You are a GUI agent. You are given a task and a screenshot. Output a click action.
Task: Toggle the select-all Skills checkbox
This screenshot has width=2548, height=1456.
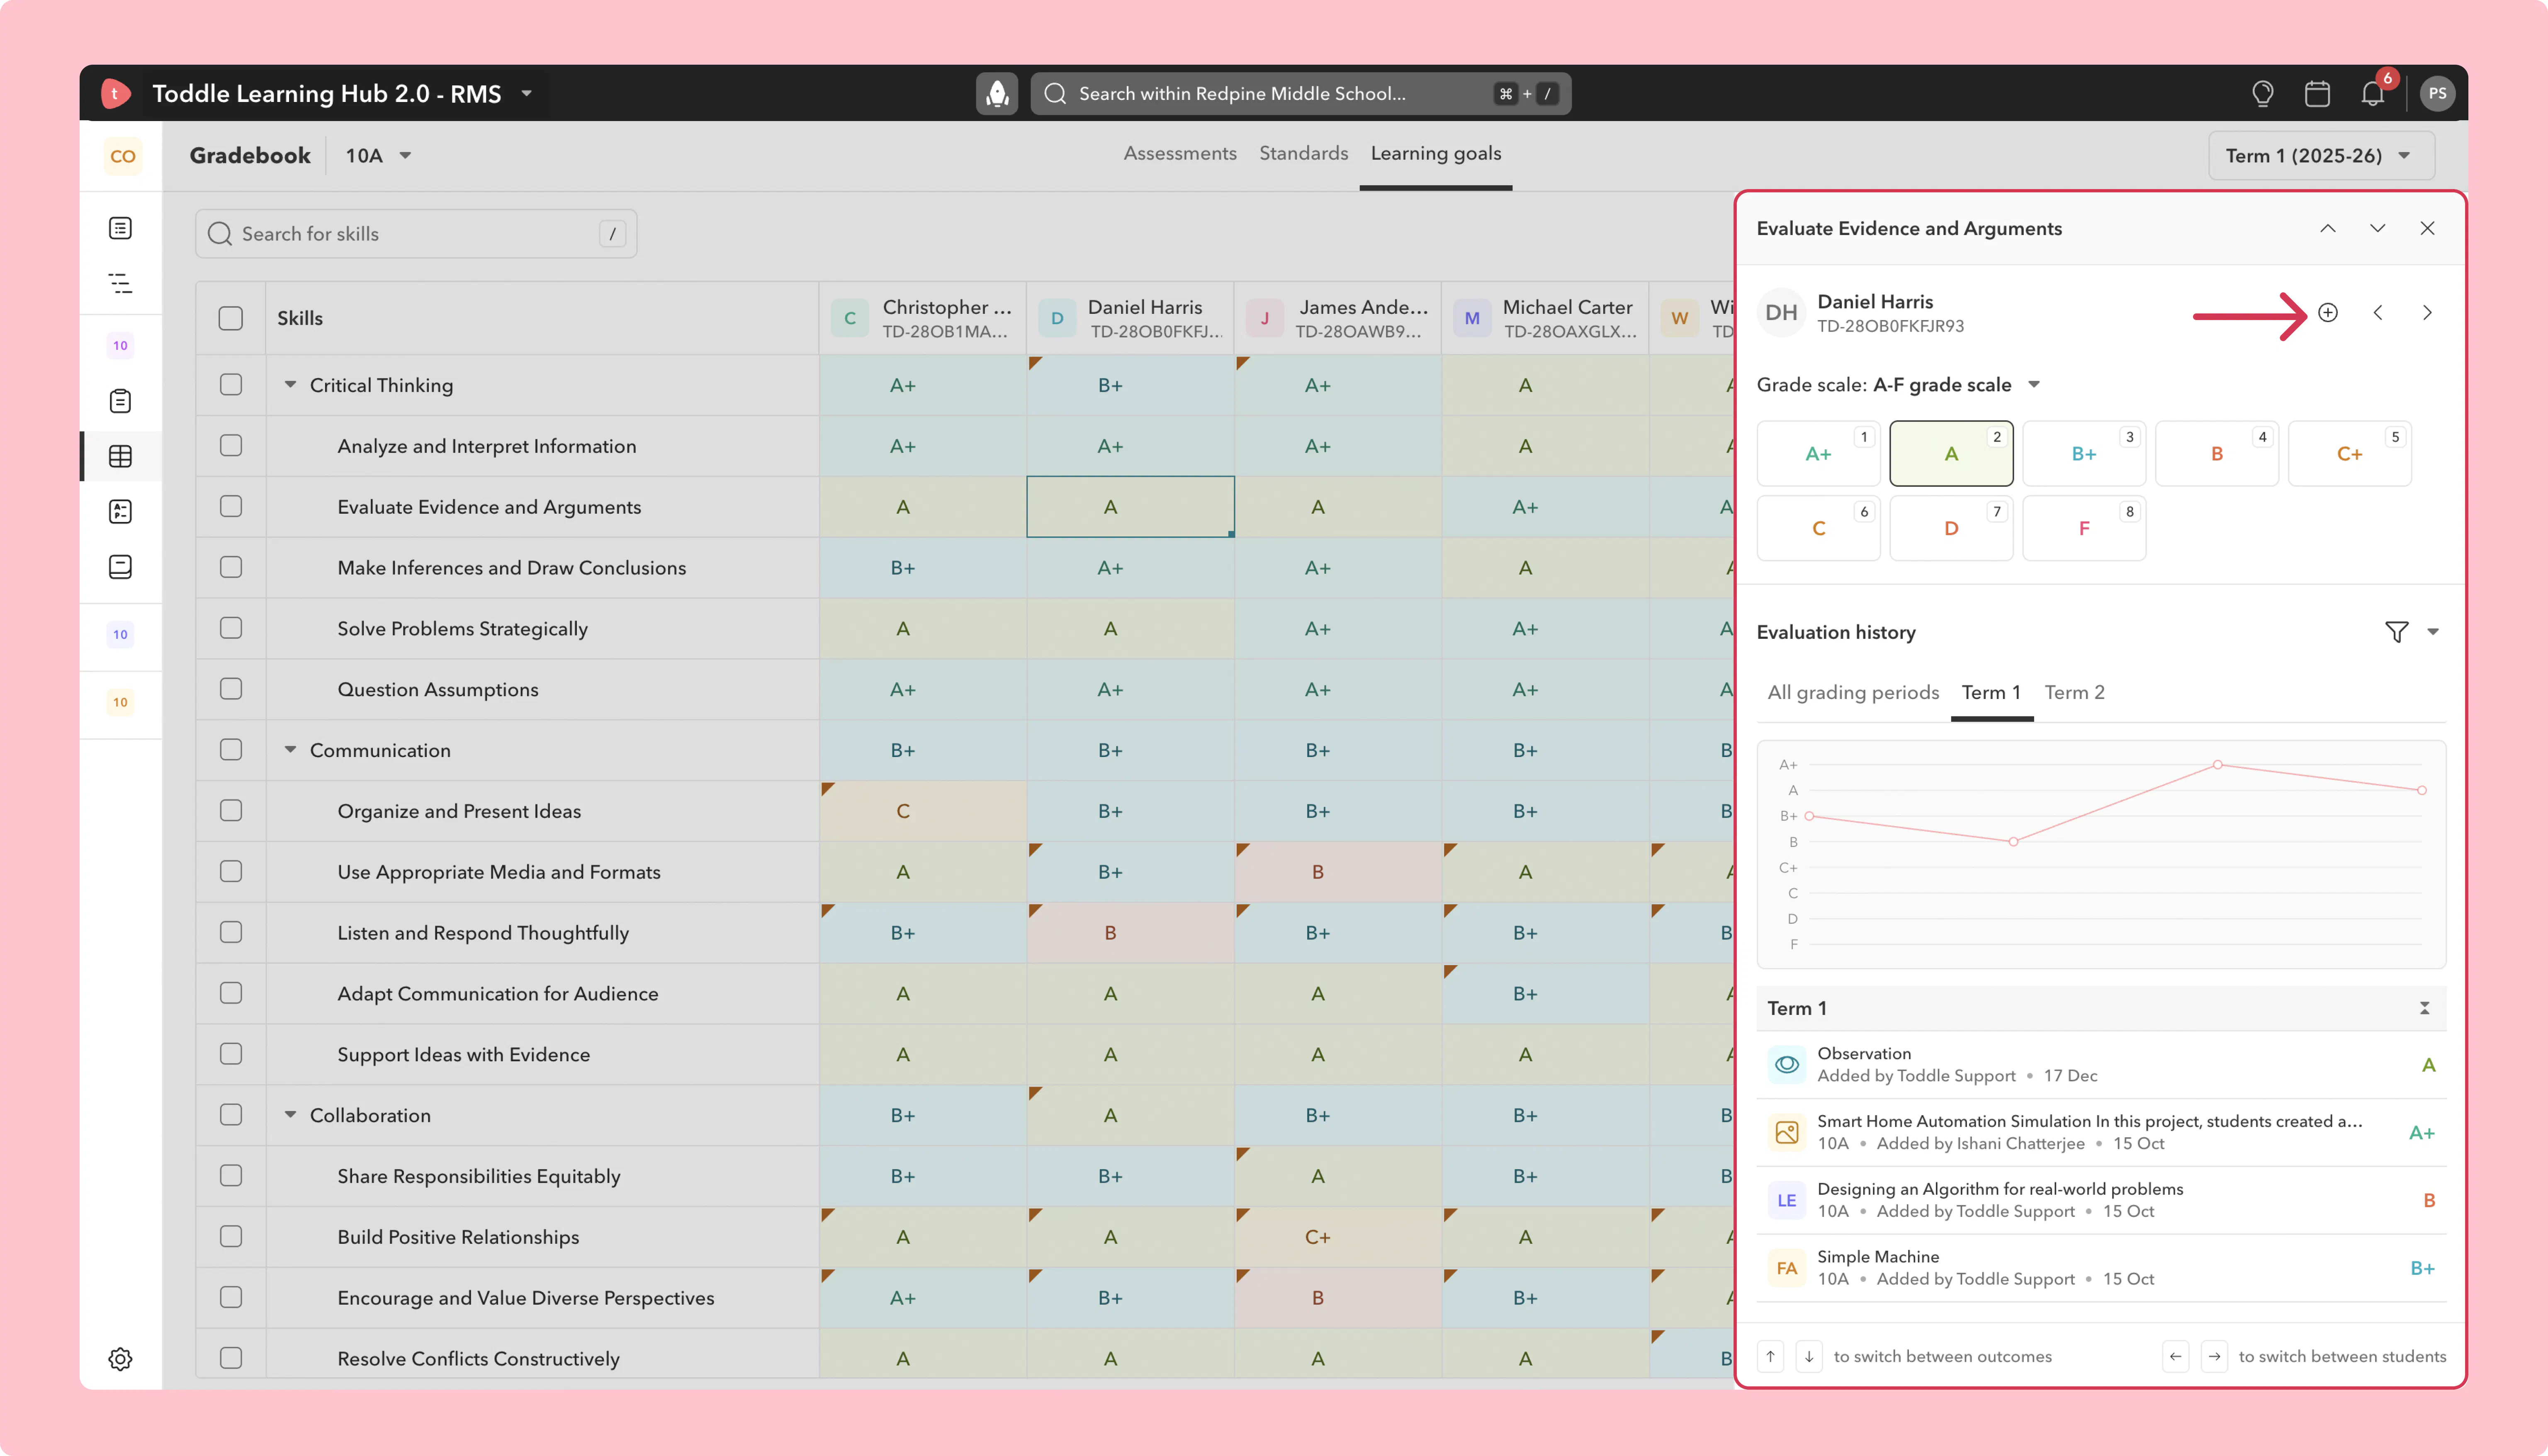230,318
